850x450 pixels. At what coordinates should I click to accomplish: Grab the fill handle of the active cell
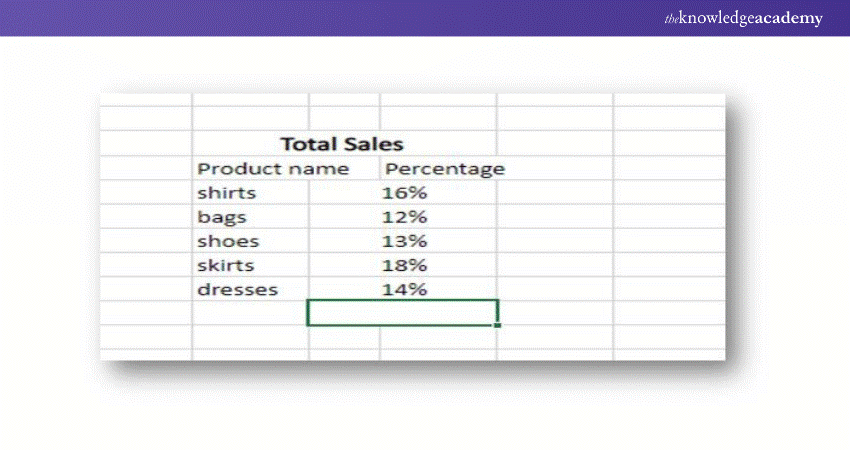[x=497, y=324]
